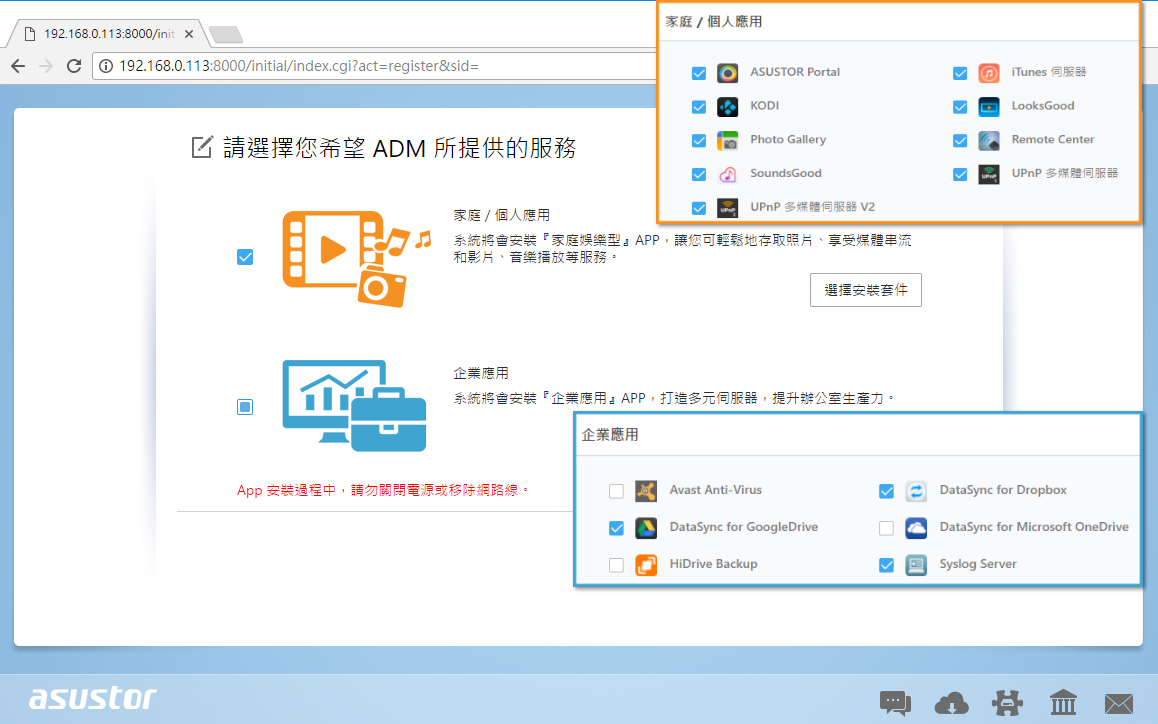Click the 選擇安裝套件 button
This screenshot has height=724, width=1158.
click(866, 290)
